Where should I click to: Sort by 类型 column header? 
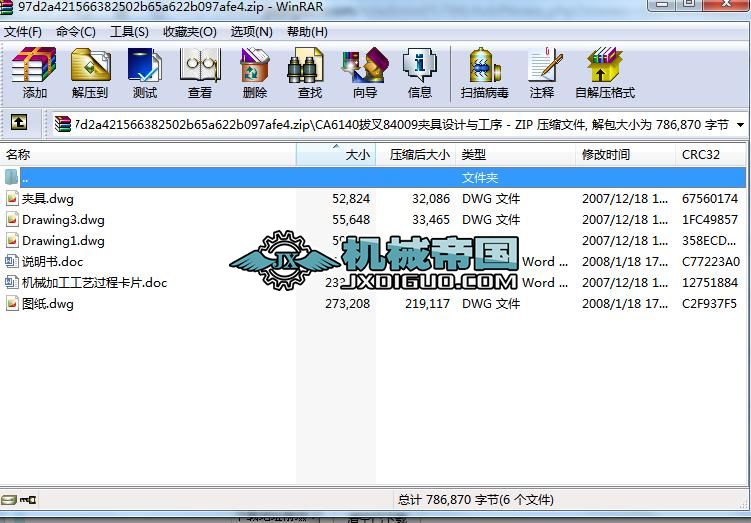point(516,154)
